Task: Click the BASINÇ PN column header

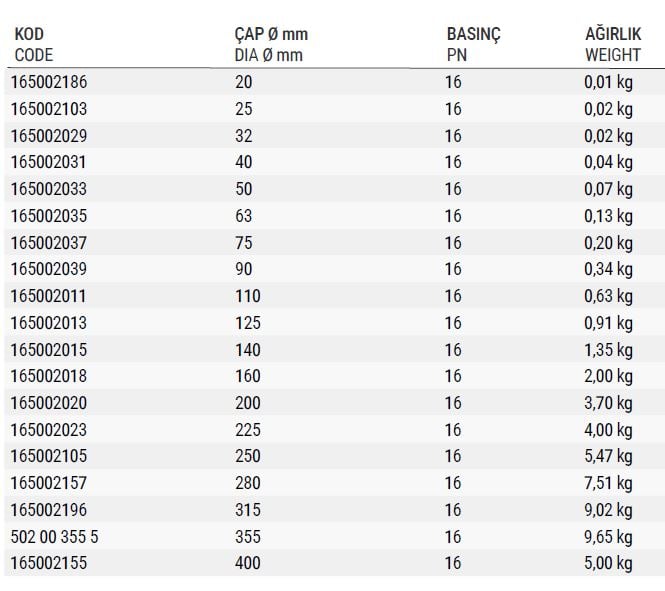Action: [x=473, y=45]
